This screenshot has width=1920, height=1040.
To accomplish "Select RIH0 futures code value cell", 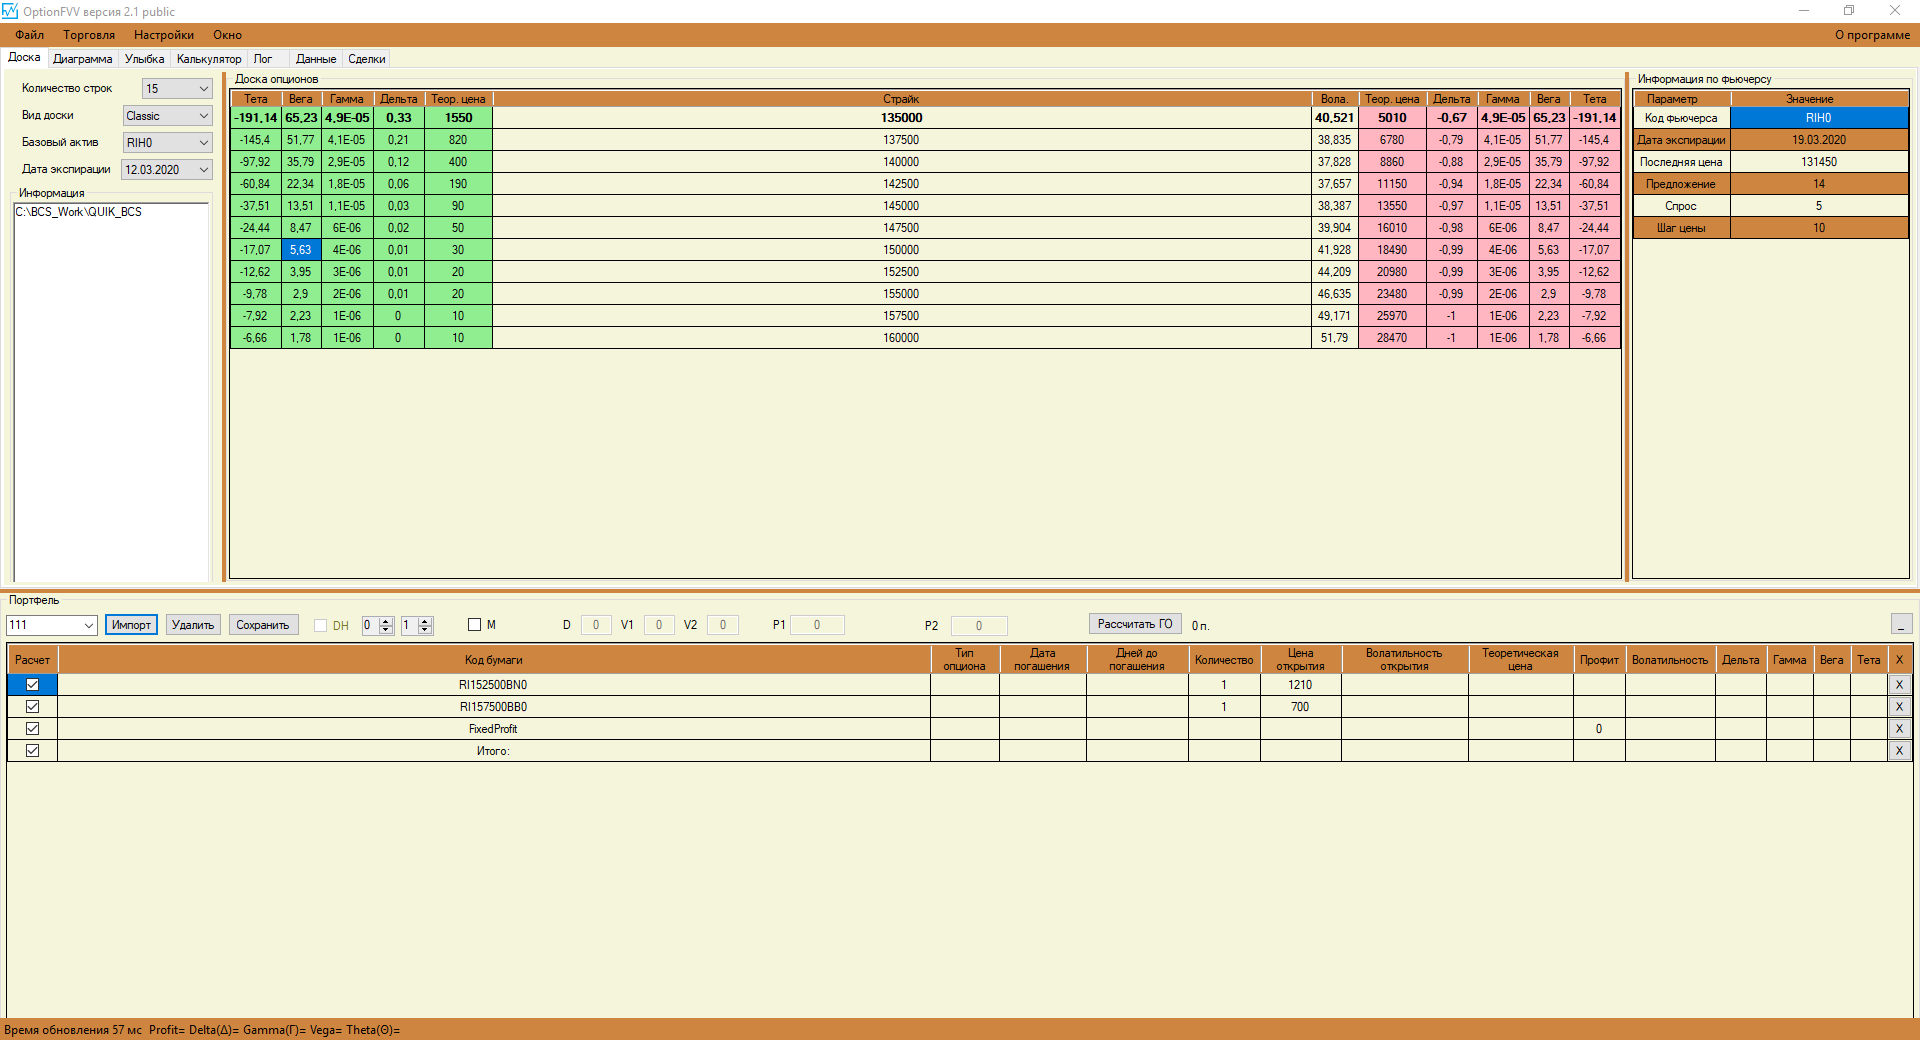I will pyautogui.click(x=1819, y=118).
